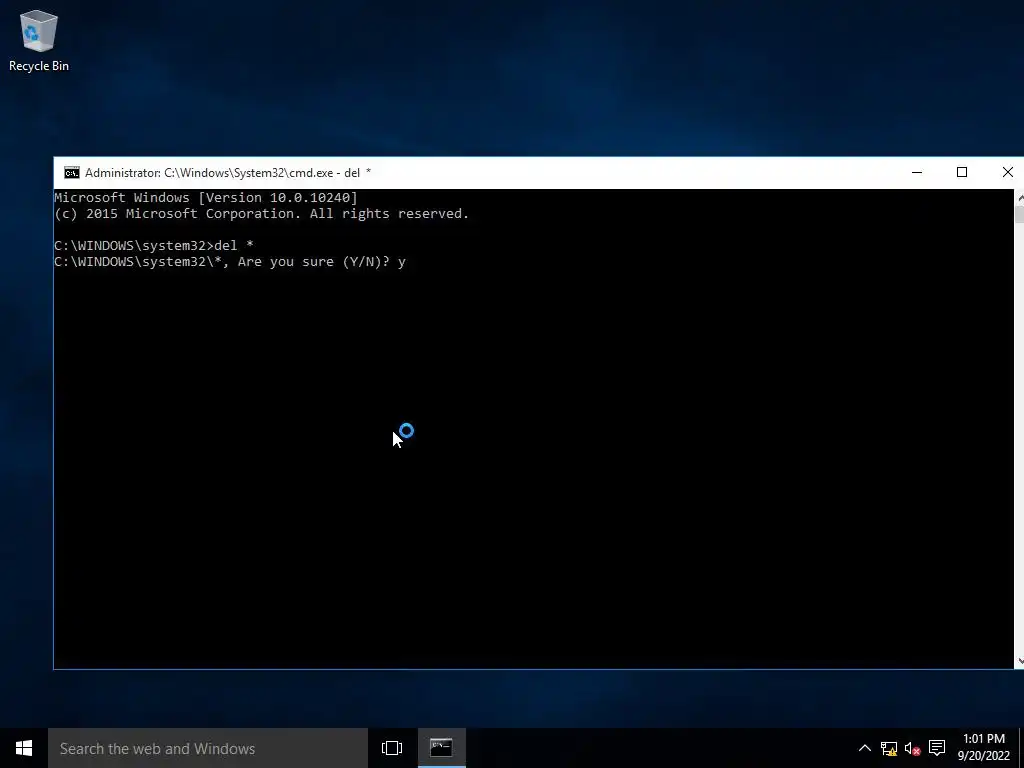This screenshot has height=768, width=1024.
Task: Show hidden system tray icons
Action: point(865,748)
